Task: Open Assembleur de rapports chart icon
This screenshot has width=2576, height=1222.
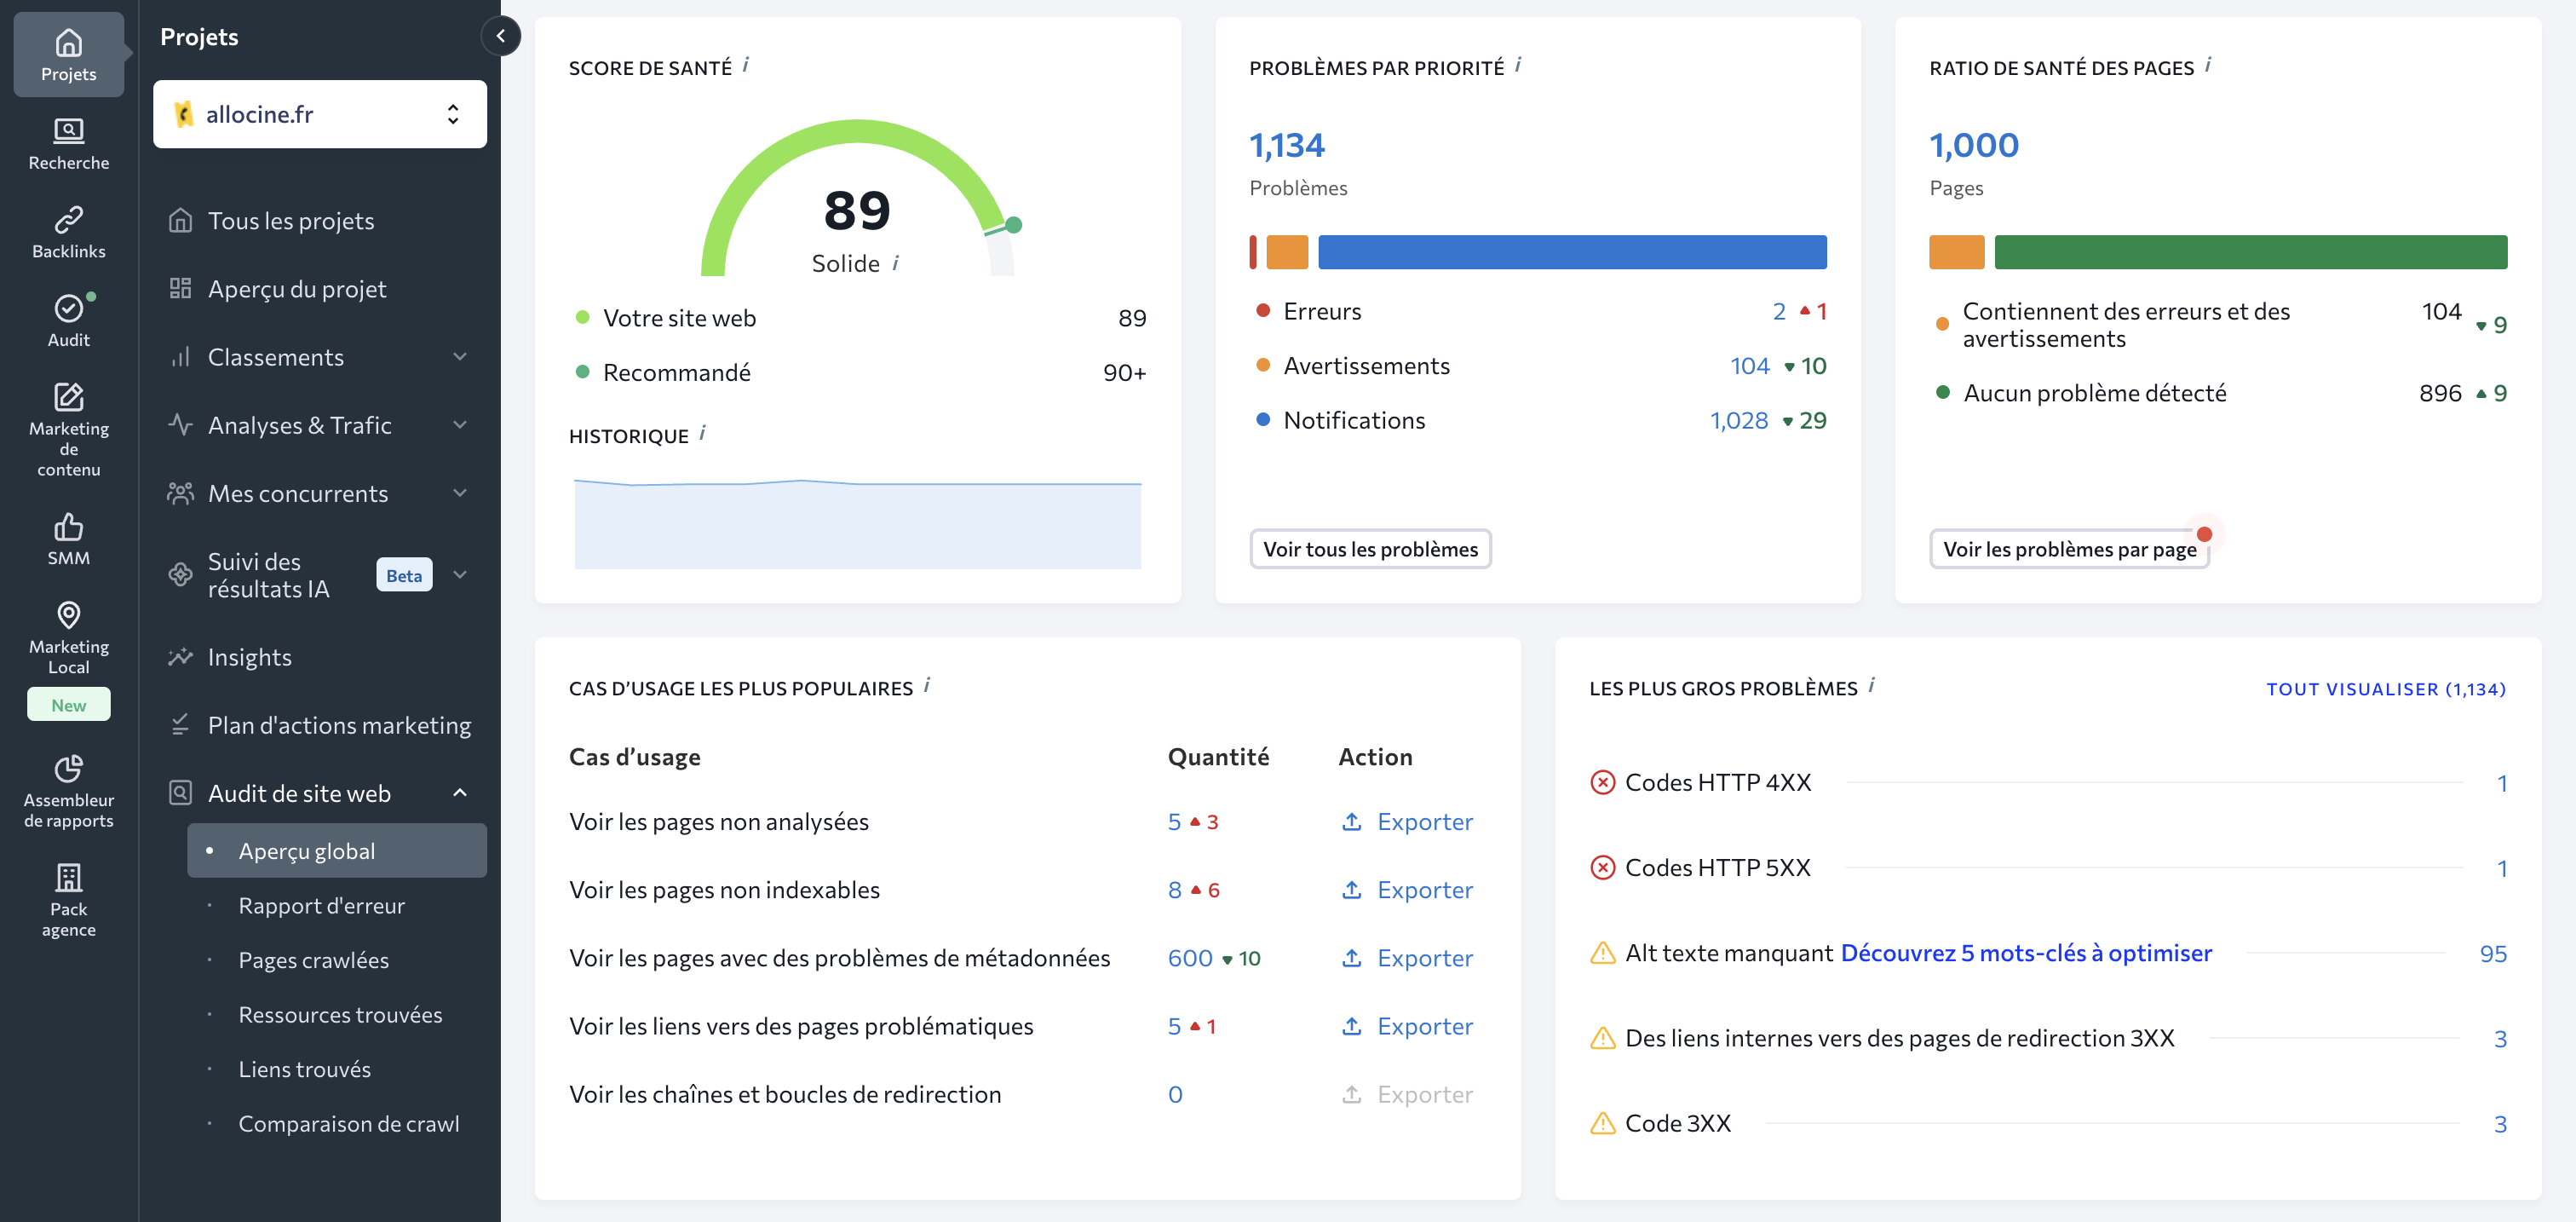Action: tap(68, 768)
